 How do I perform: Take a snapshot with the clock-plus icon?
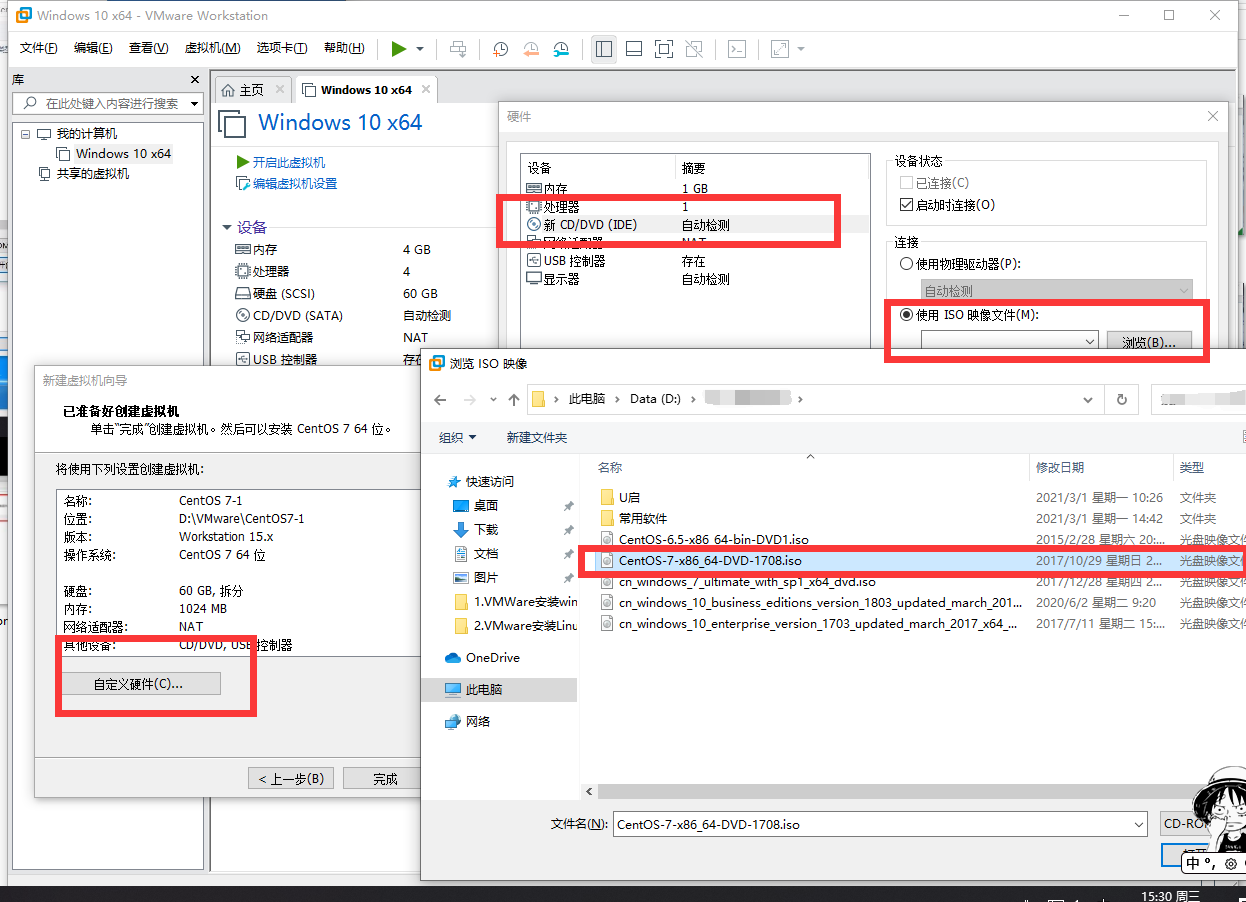[x=500, y=48]
